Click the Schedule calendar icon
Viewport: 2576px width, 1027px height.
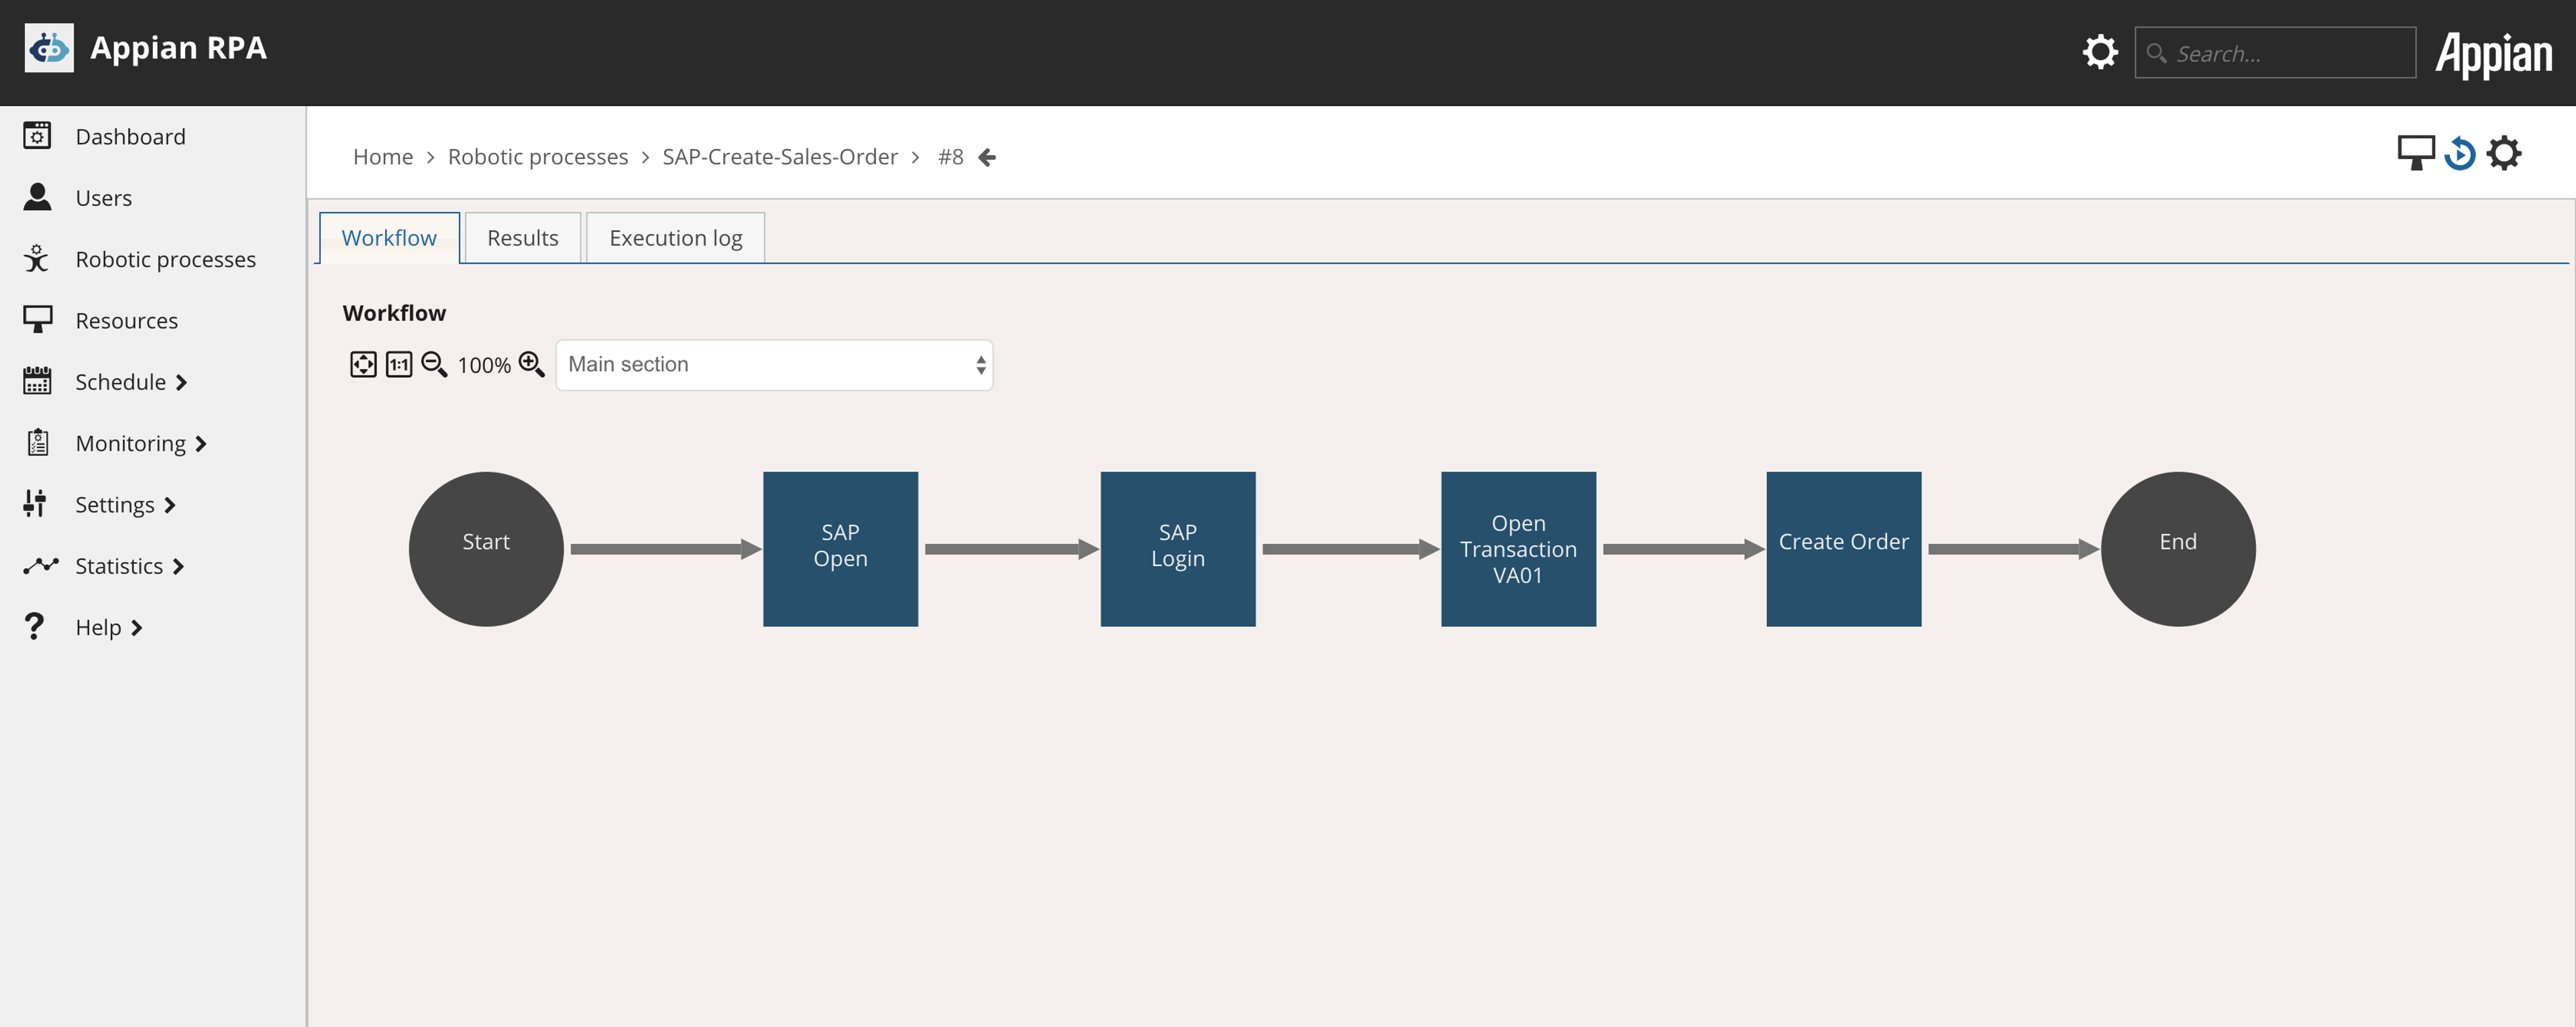[37, 381]
